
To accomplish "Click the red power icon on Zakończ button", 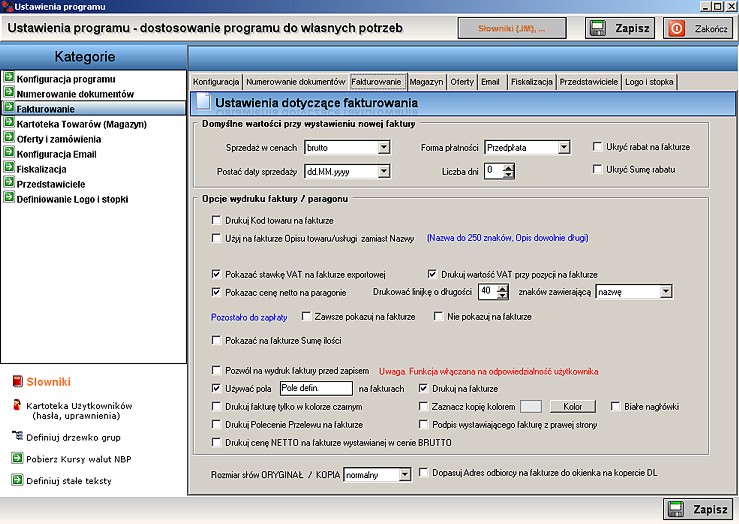I will pos(676,29).
